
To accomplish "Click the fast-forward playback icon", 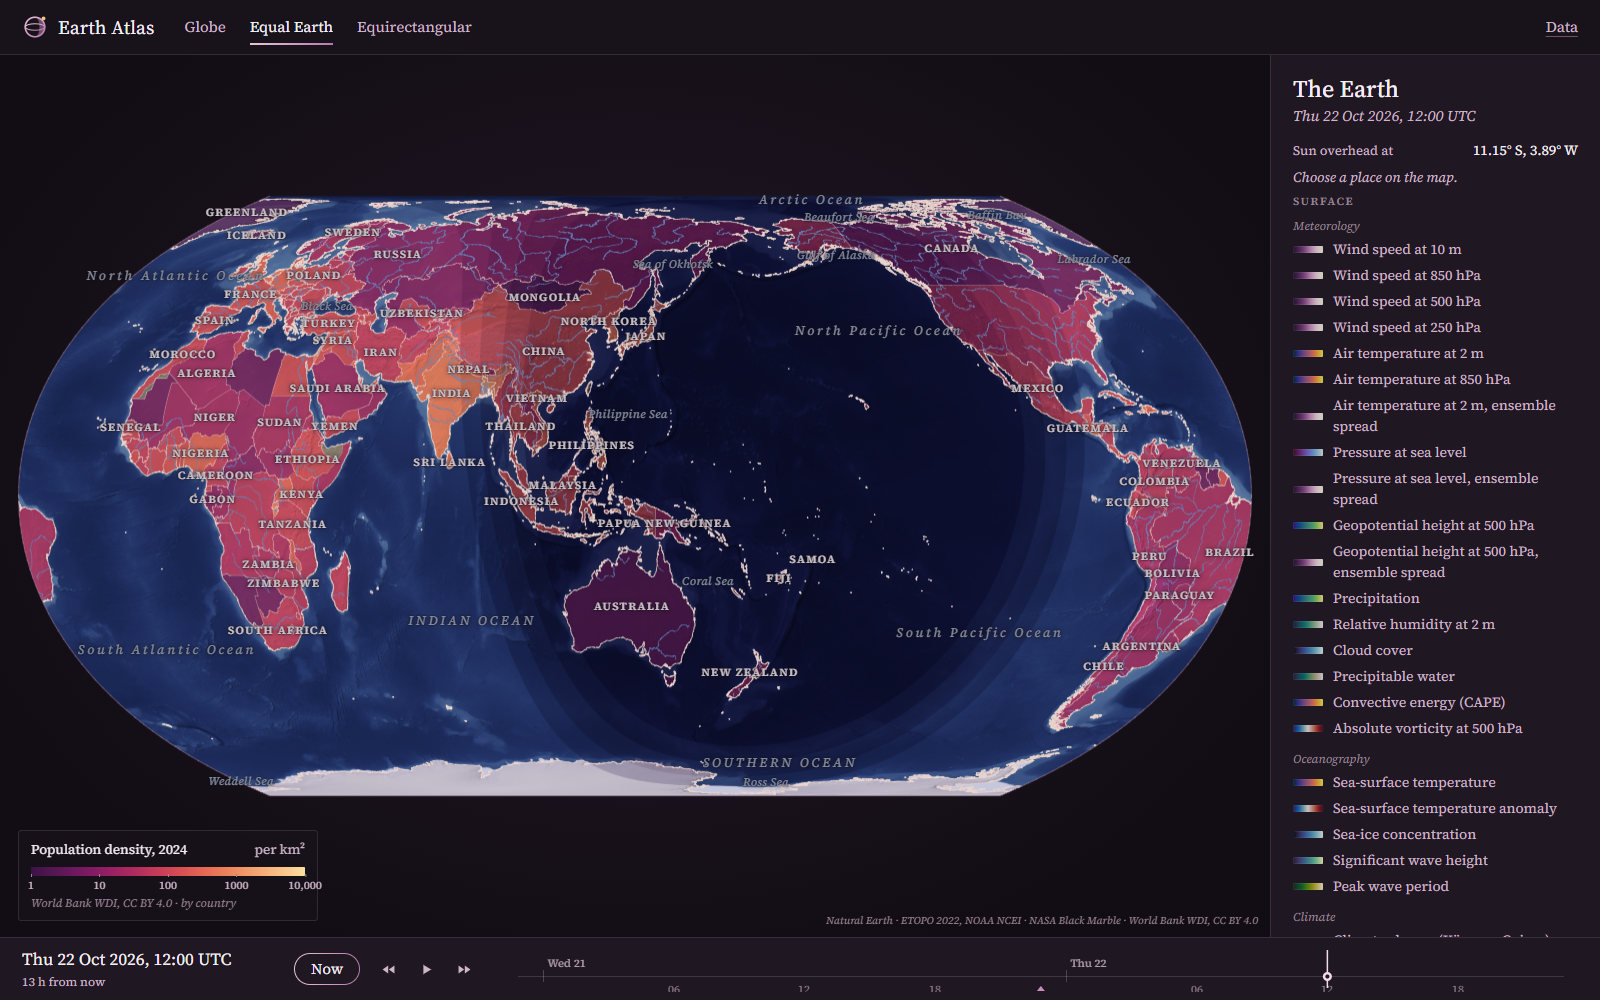I will [x=464, y=969].
